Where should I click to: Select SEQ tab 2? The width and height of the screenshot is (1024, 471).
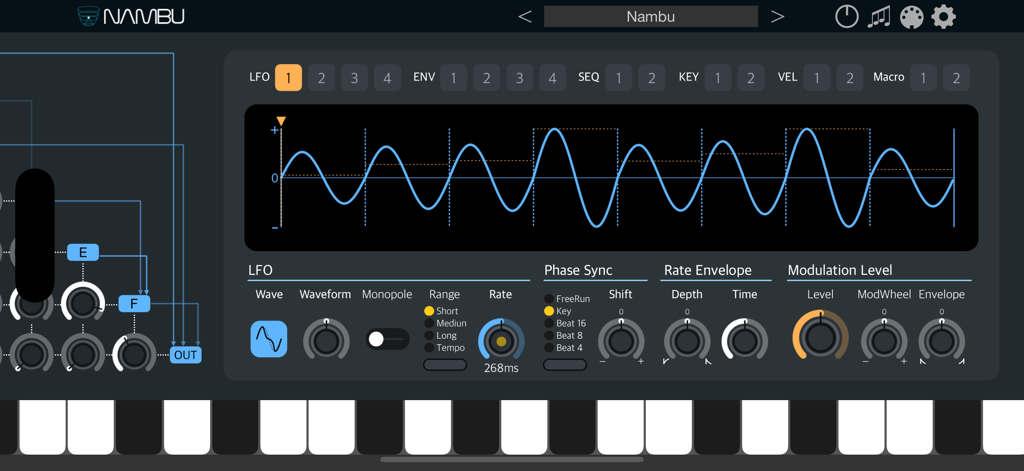pyautogui.click(x=651, y=78)
